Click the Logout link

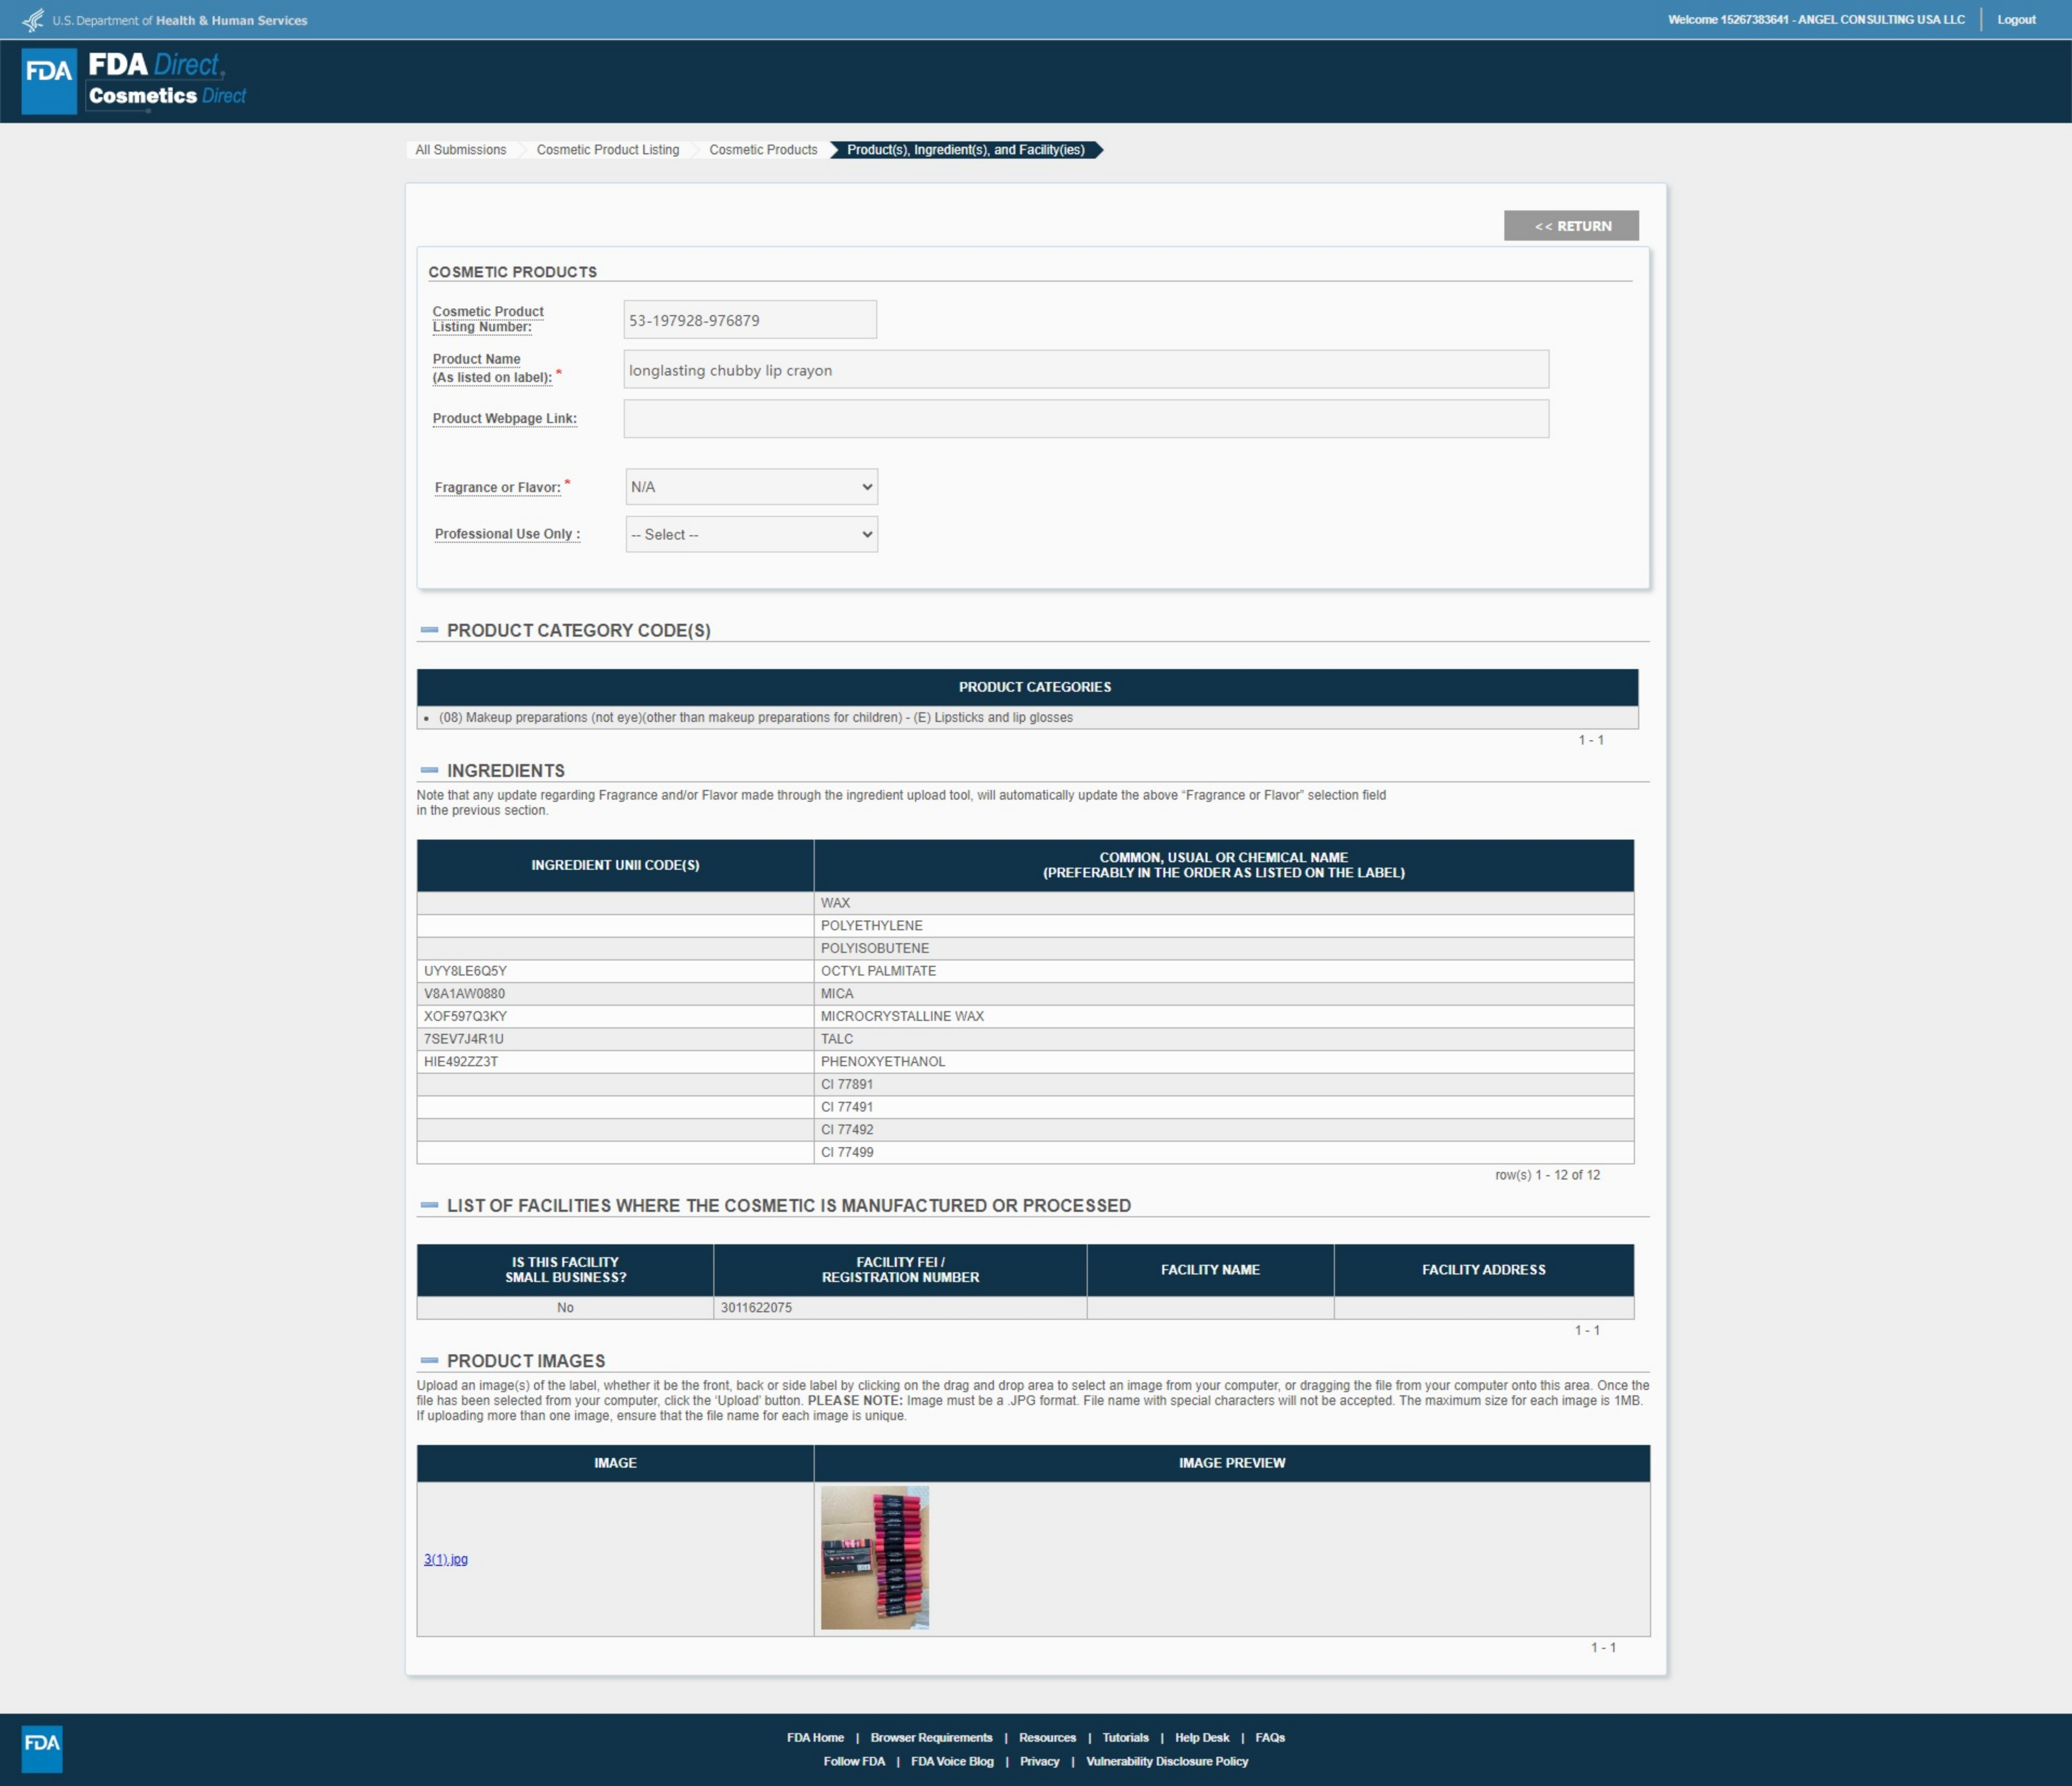pyautogui.click(x=2016, y=20)
